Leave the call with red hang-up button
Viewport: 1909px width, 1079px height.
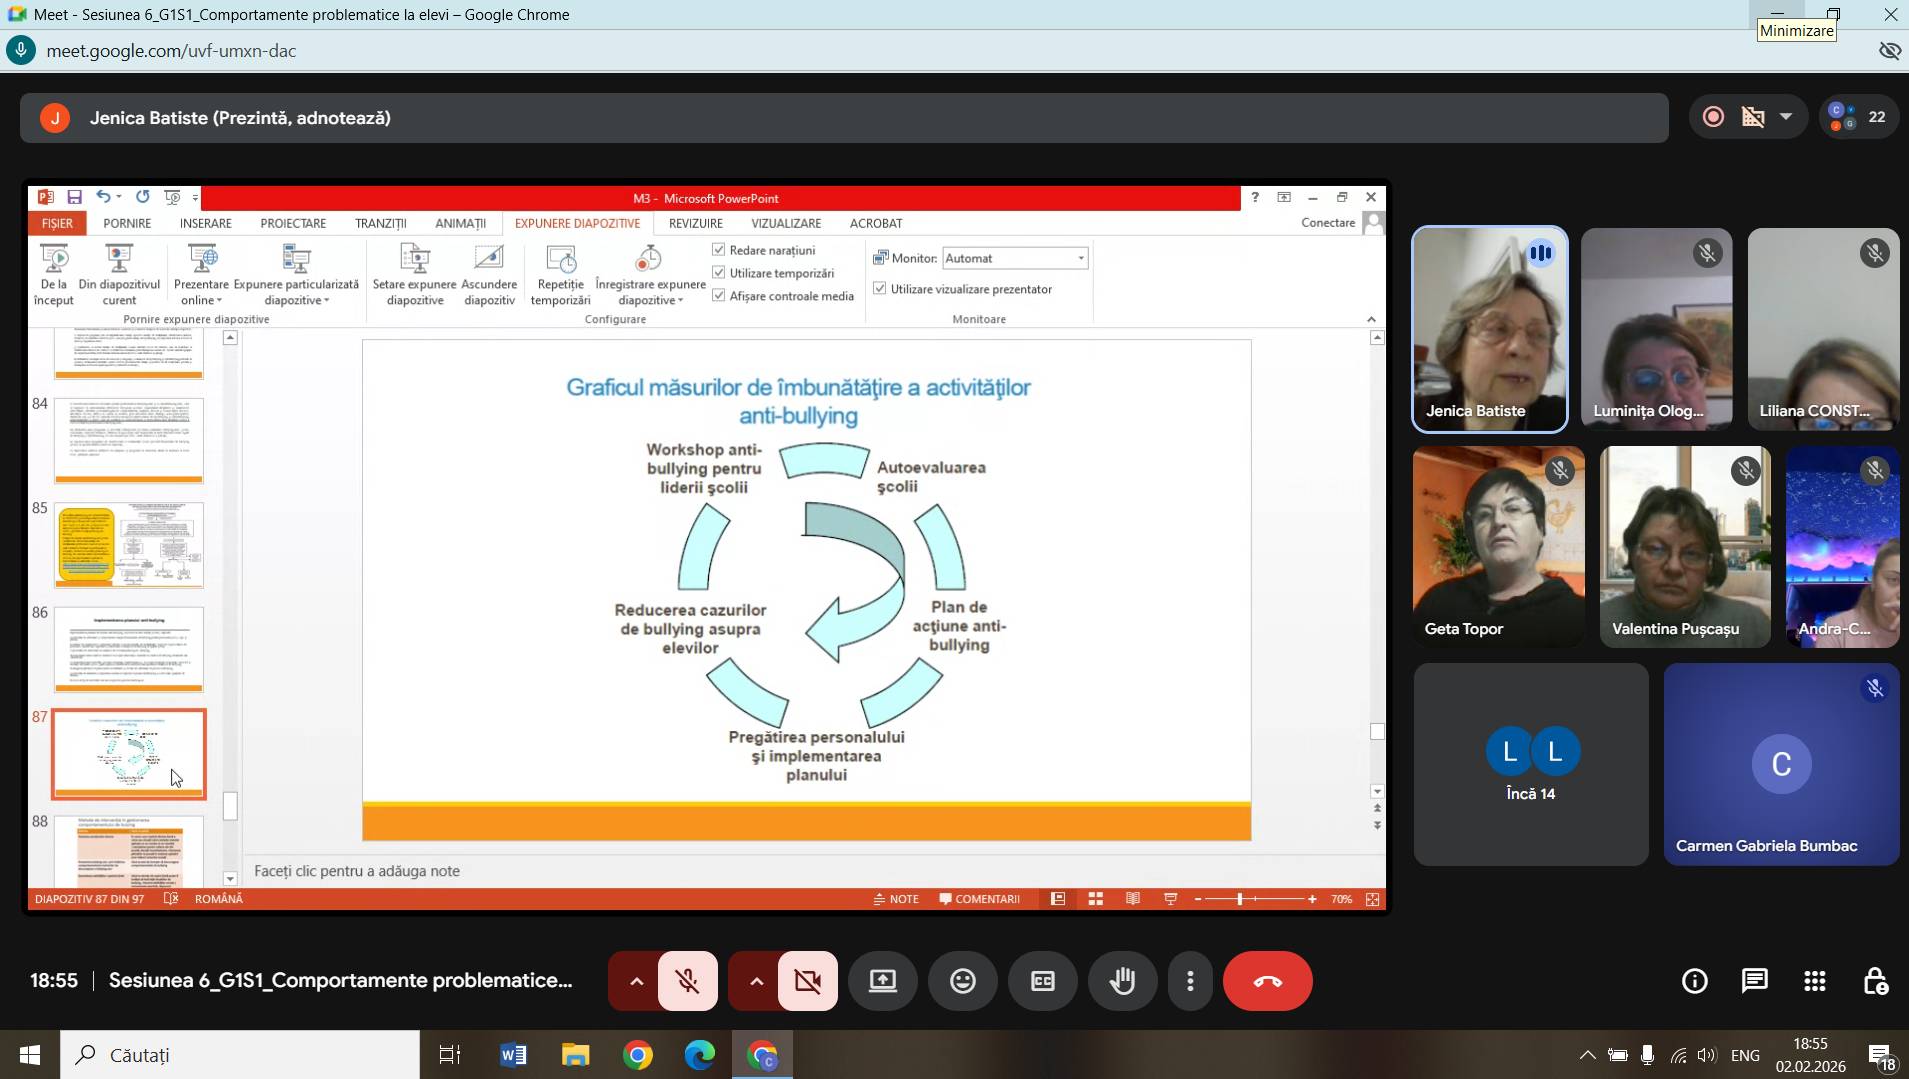1267,981
